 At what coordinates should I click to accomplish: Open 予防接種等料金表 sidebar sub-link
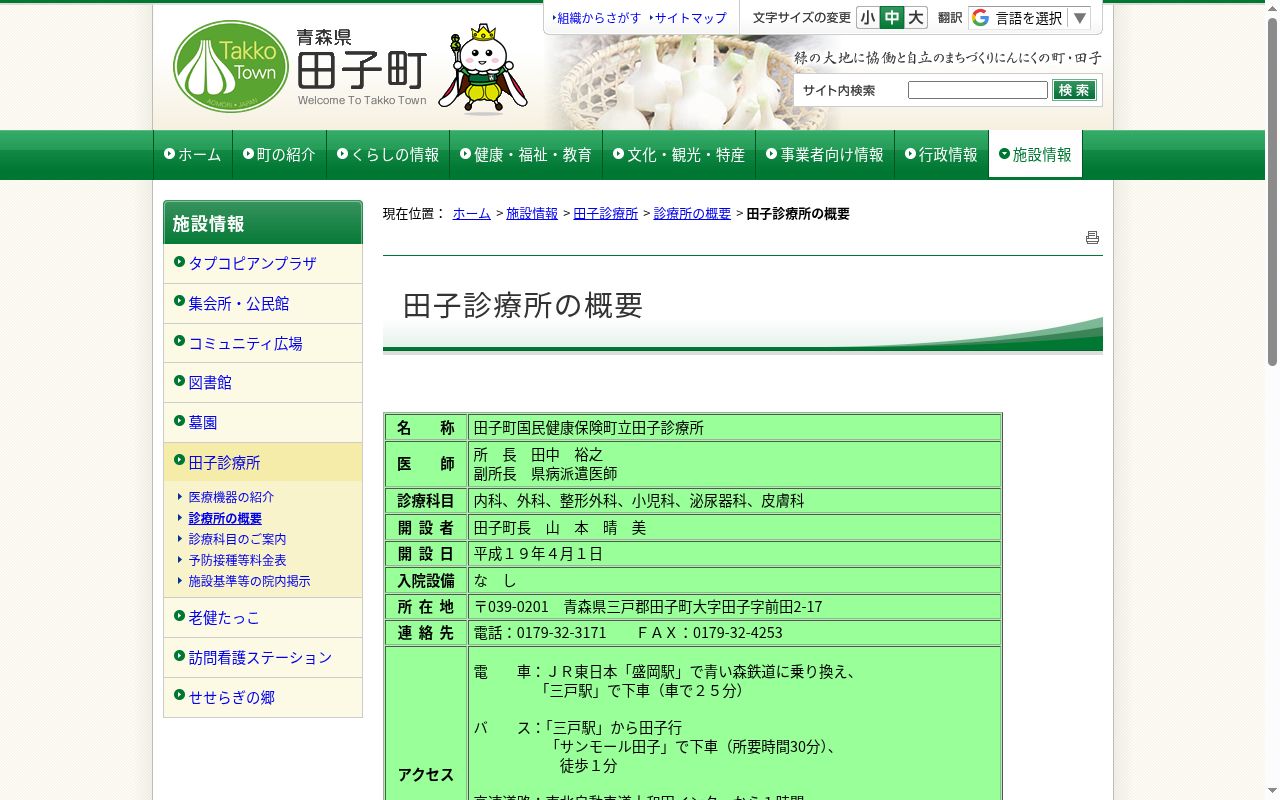click(x=238, y=560)
